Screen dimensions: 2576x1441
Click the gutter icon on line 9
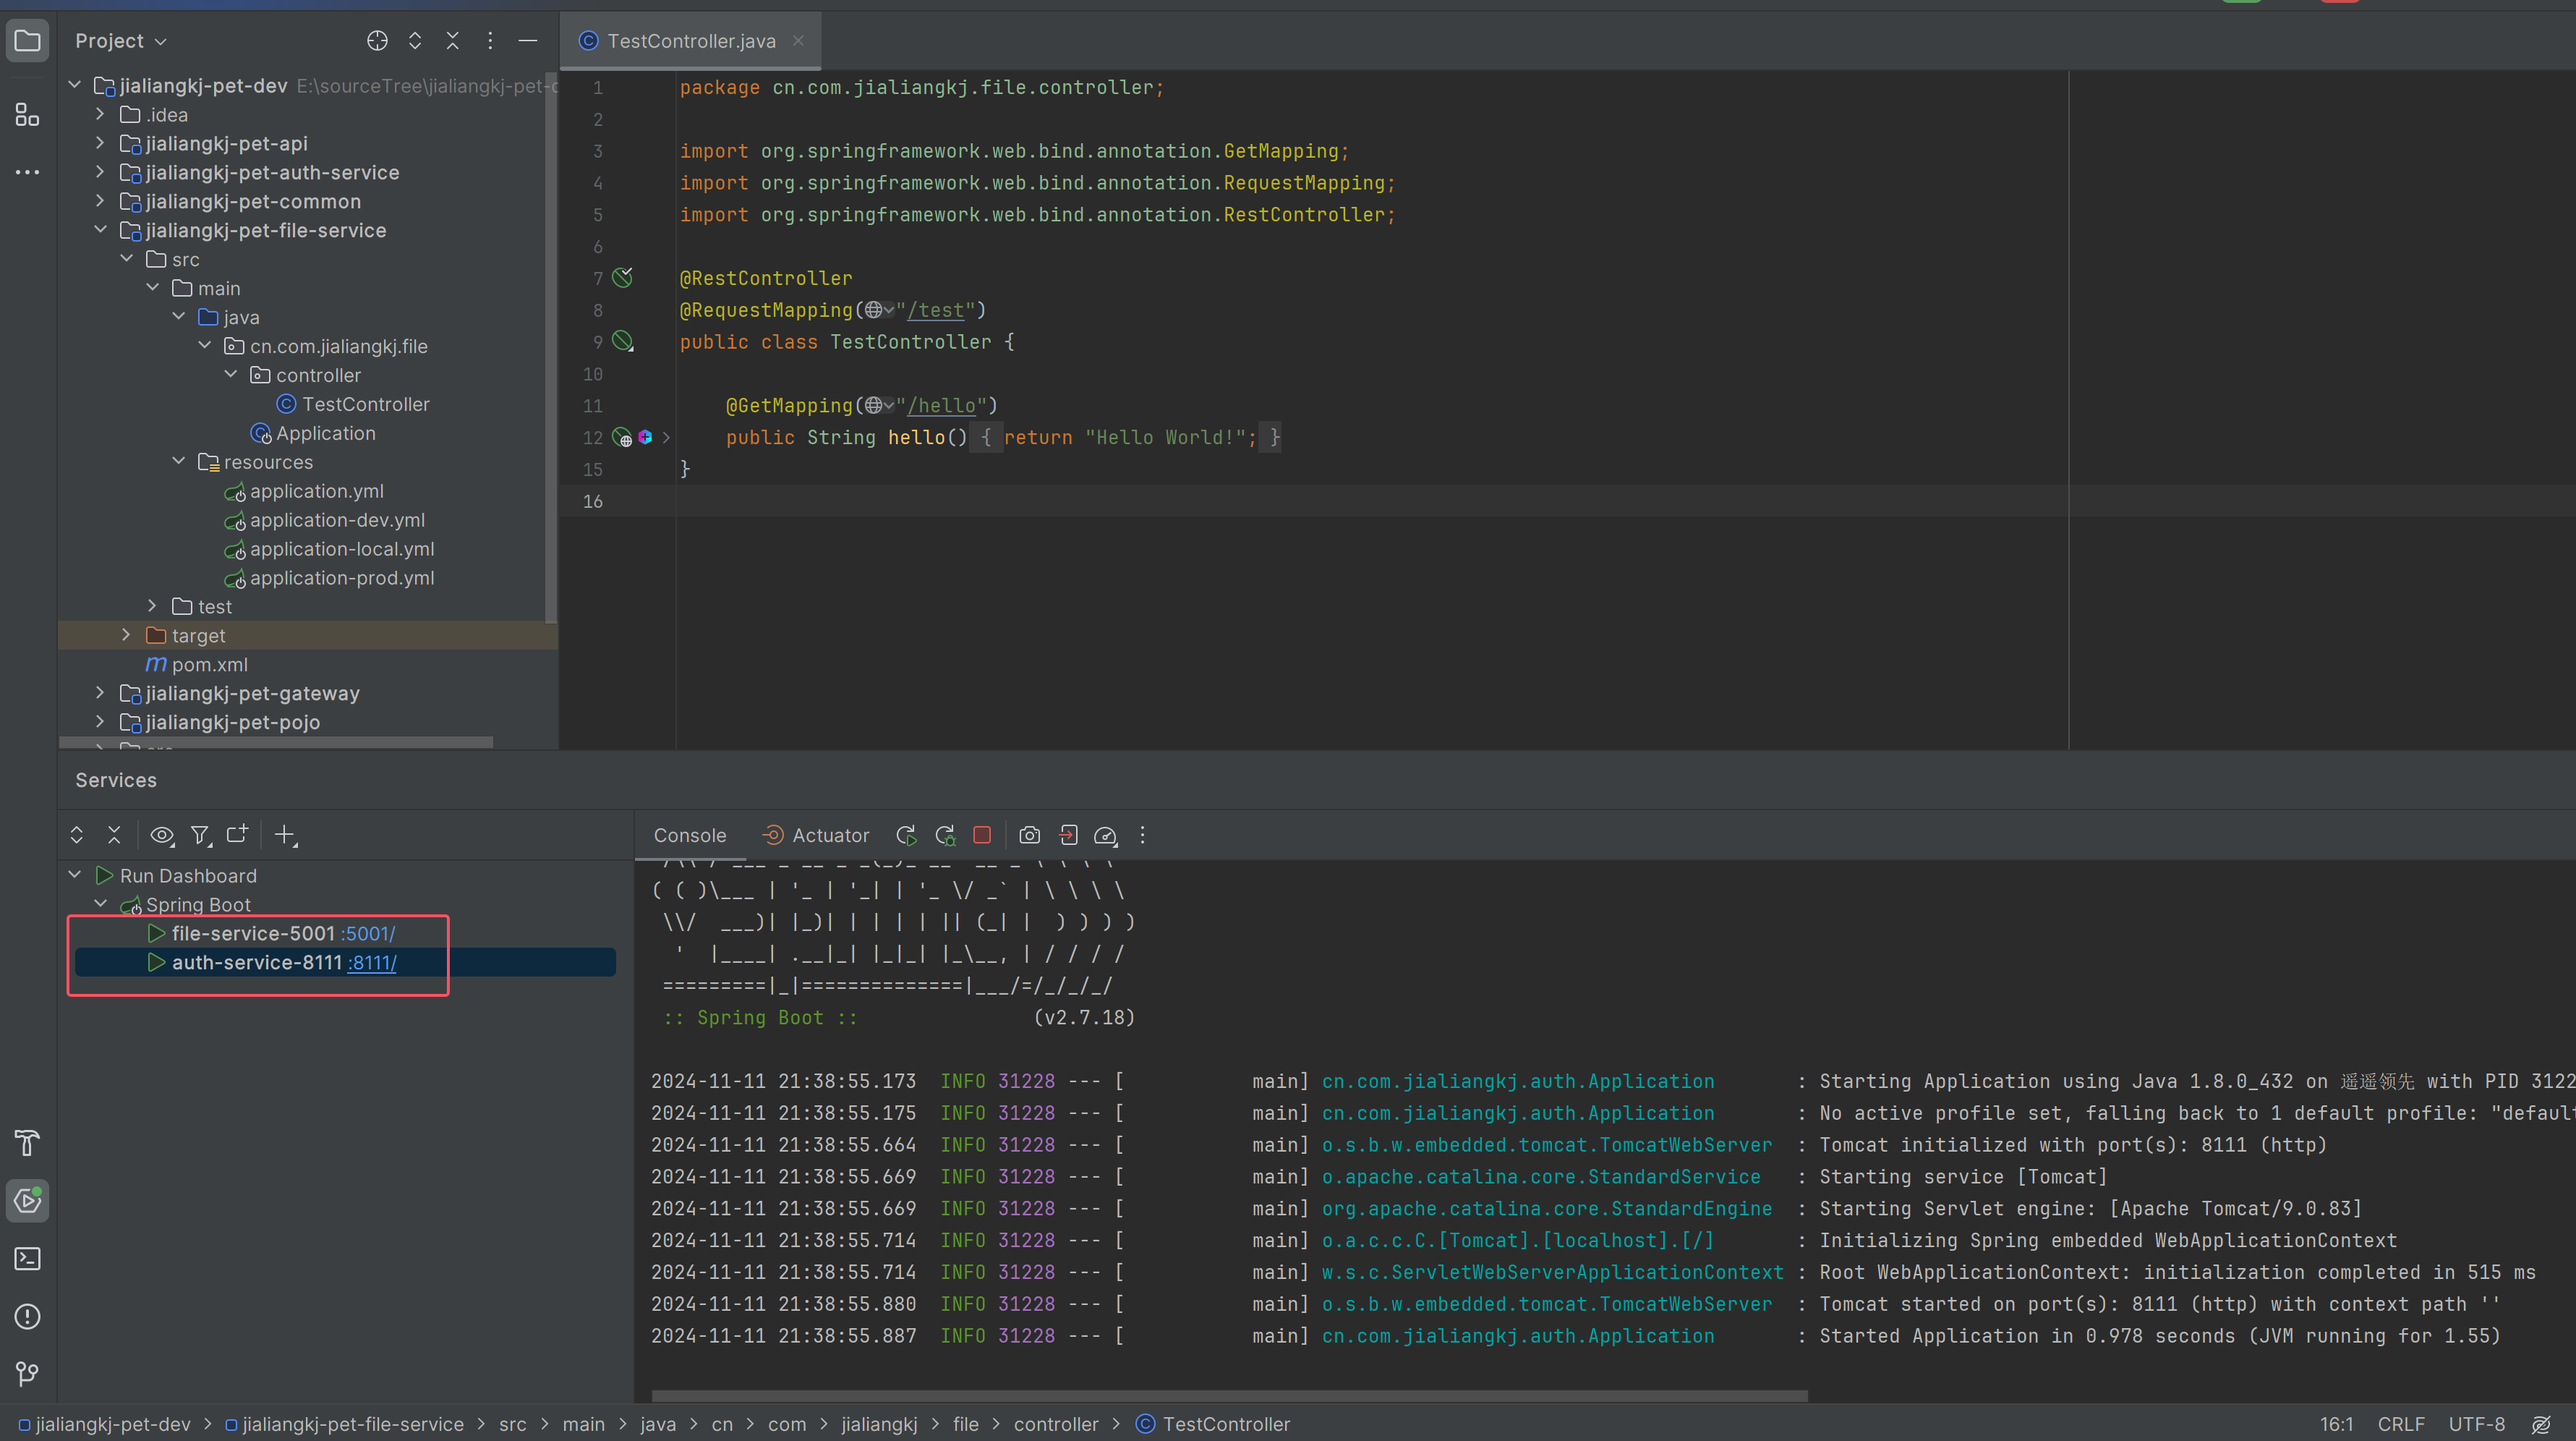(x=622, y=341)
